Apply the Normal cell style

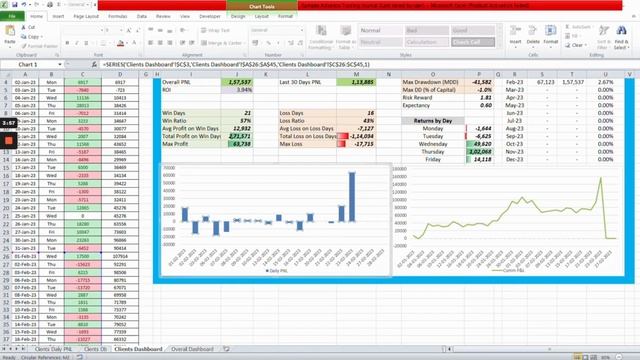click(380, 30)
